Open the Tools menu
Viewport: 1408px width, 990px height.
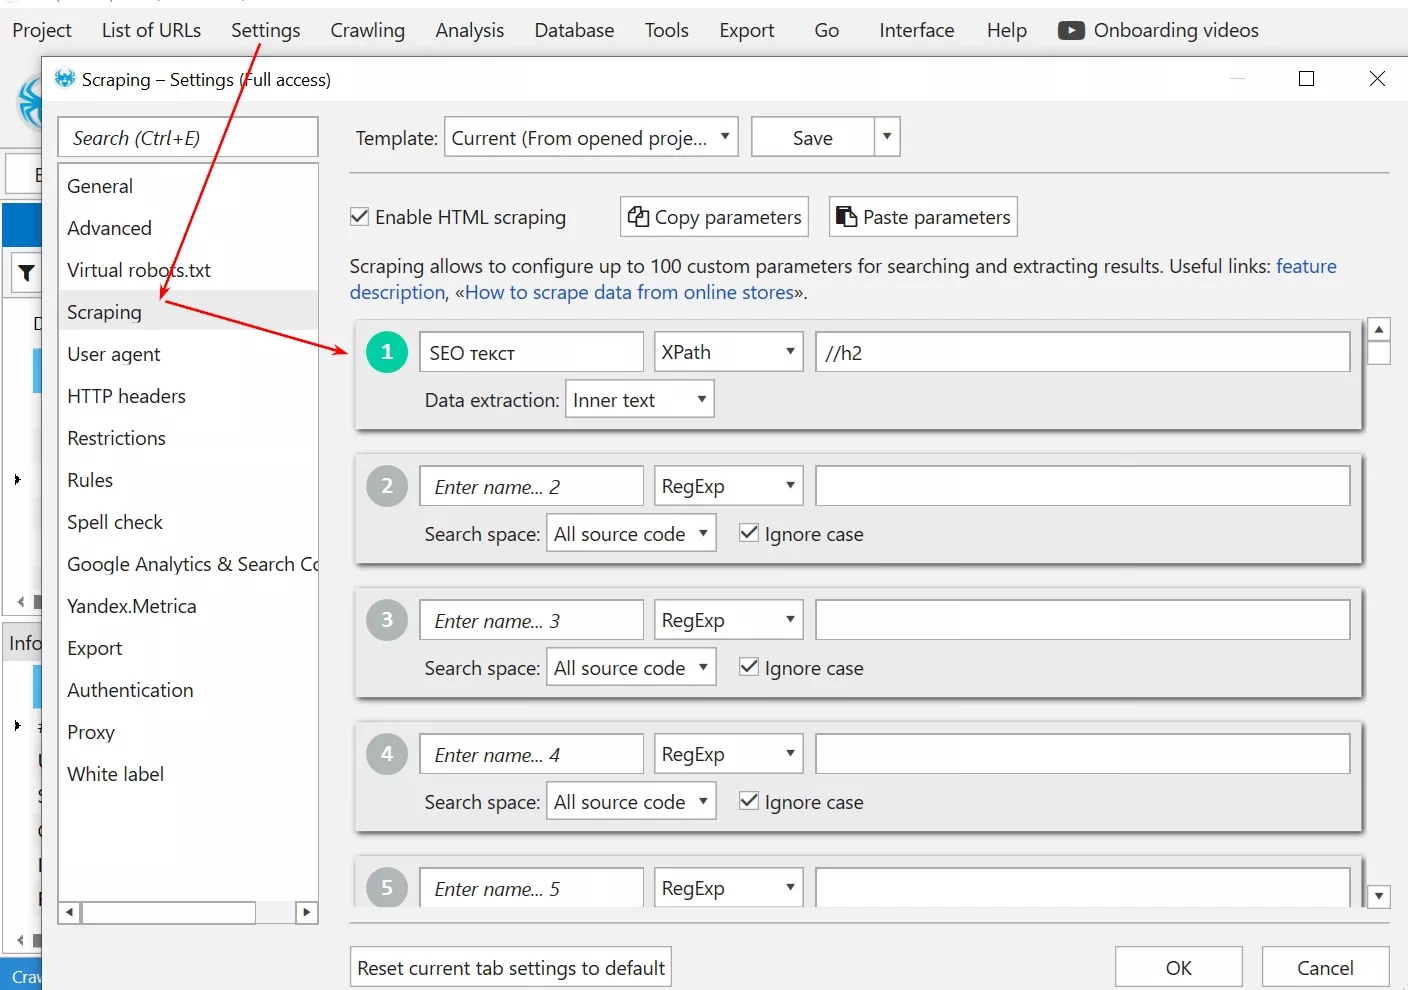pyautogui.click(x=667, y=30)
